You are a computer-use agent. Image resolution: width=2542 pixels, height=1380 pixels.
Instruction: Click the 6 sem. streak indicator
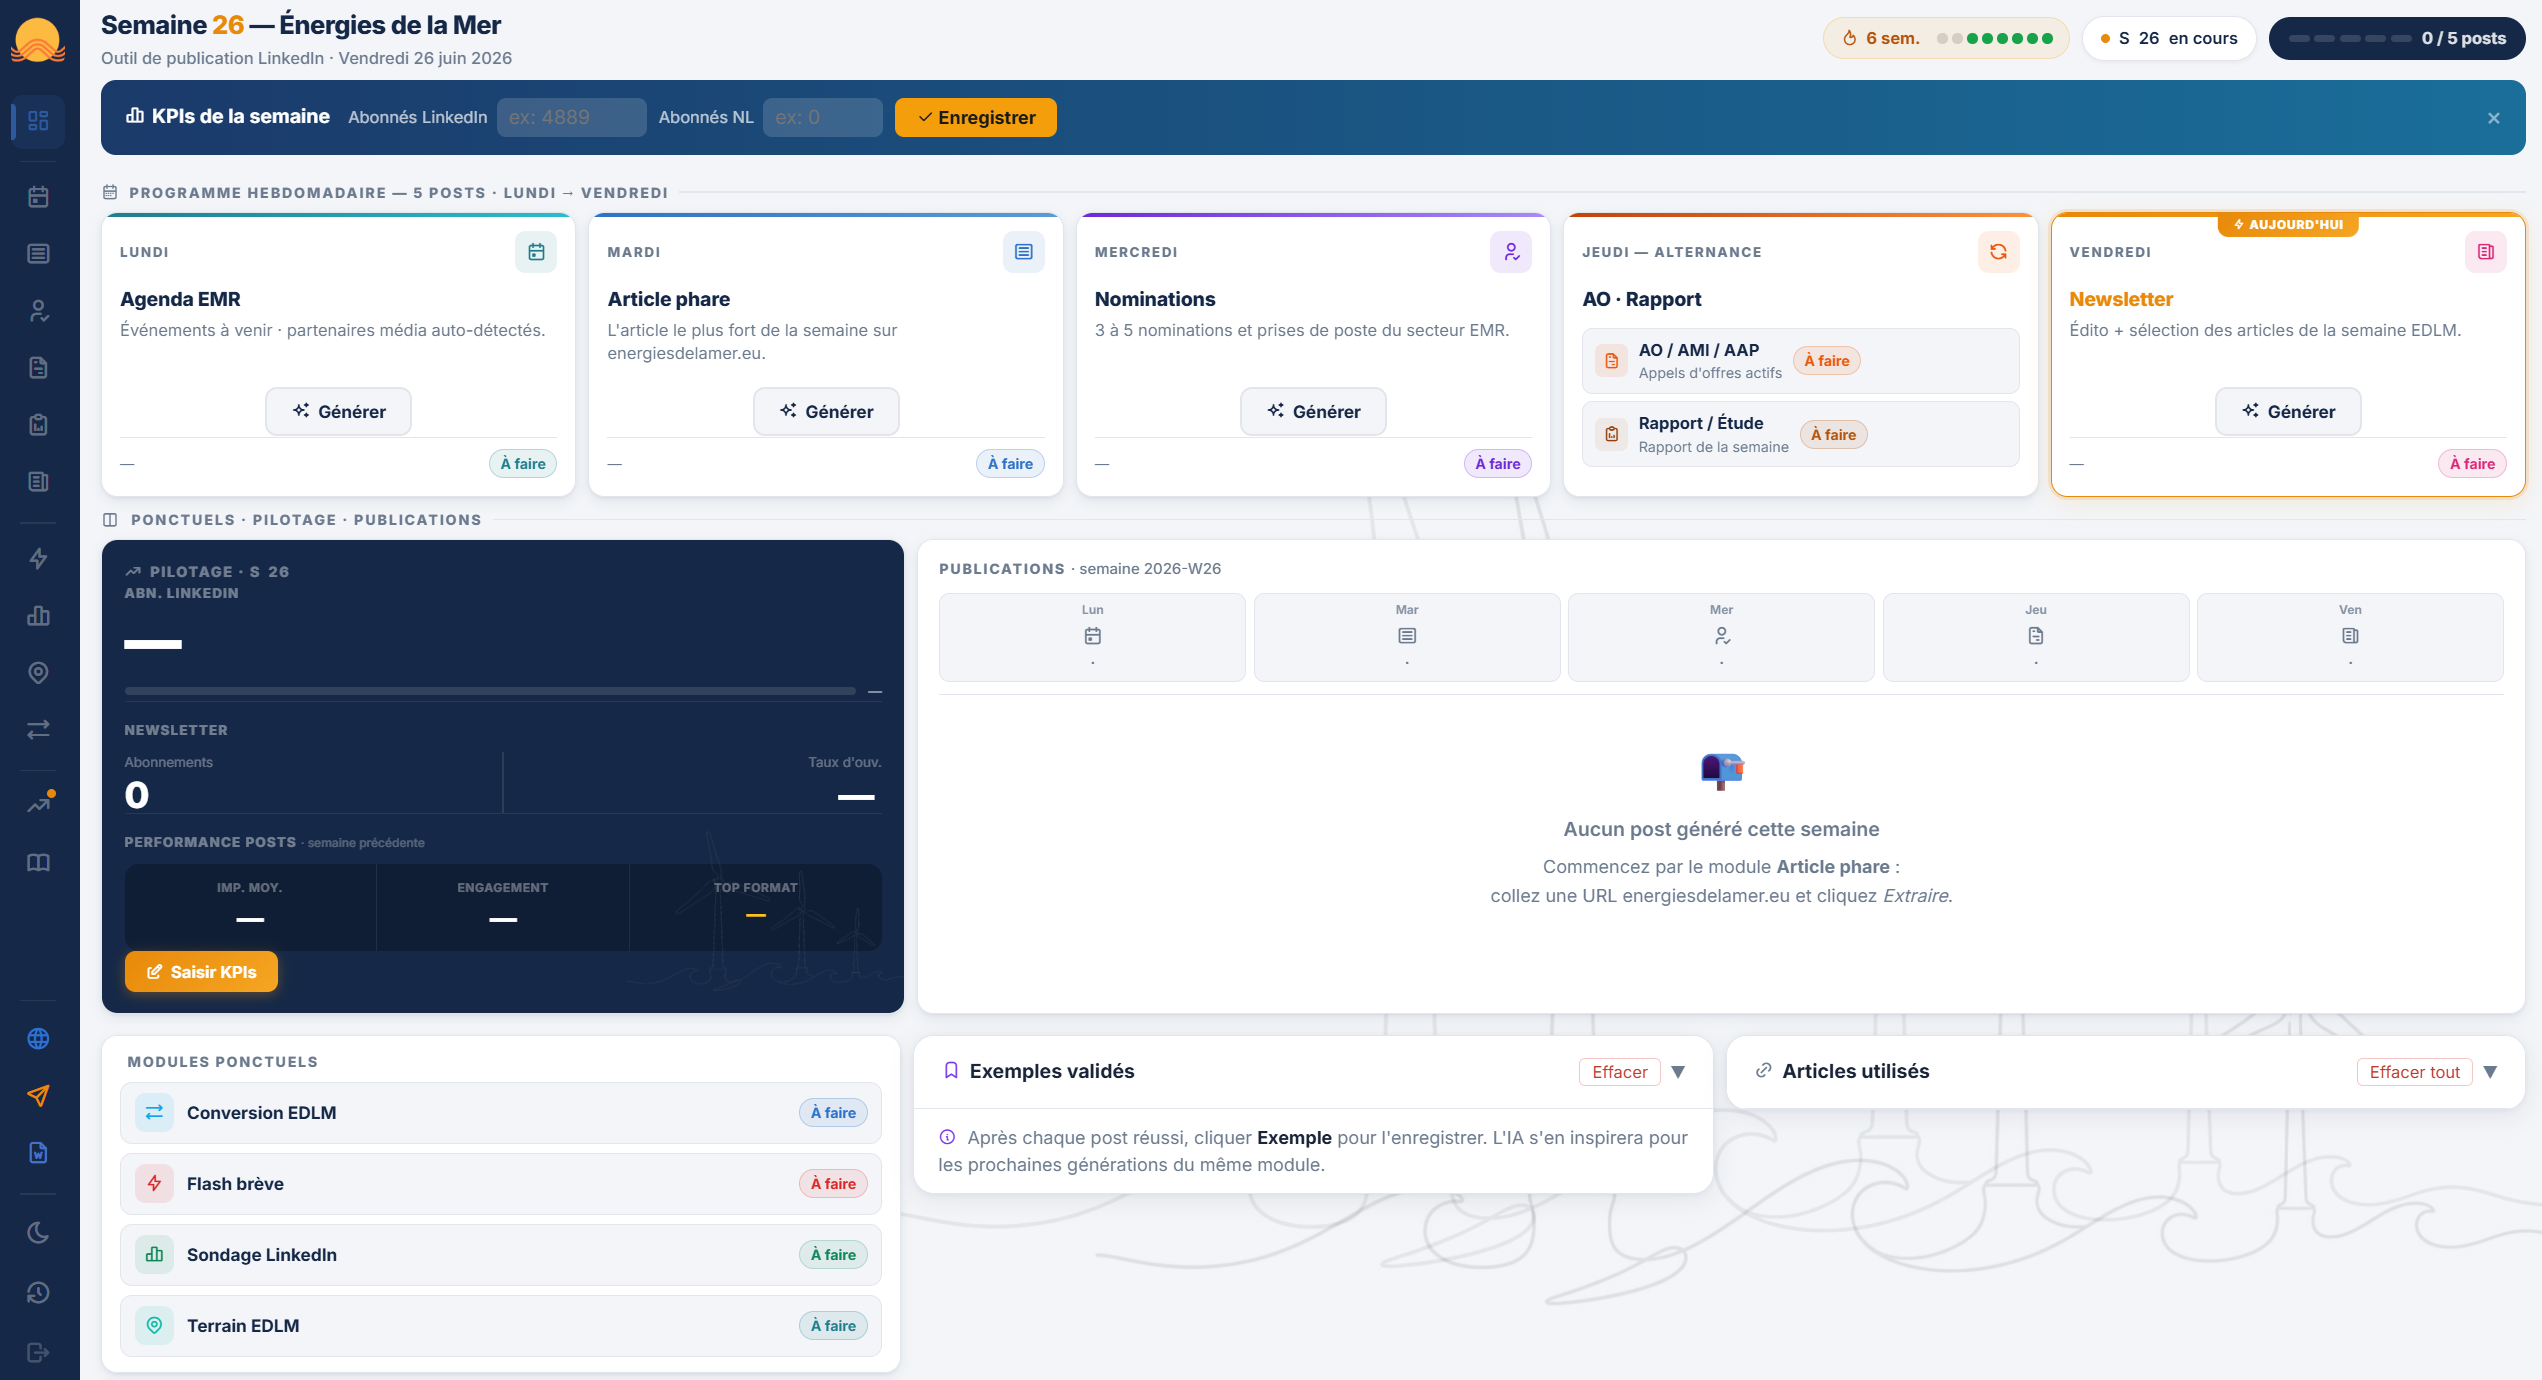tap(1946, 39)
